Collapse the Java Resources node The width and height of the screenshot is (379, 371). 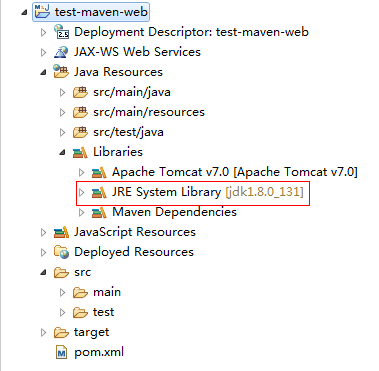(43, 73)
